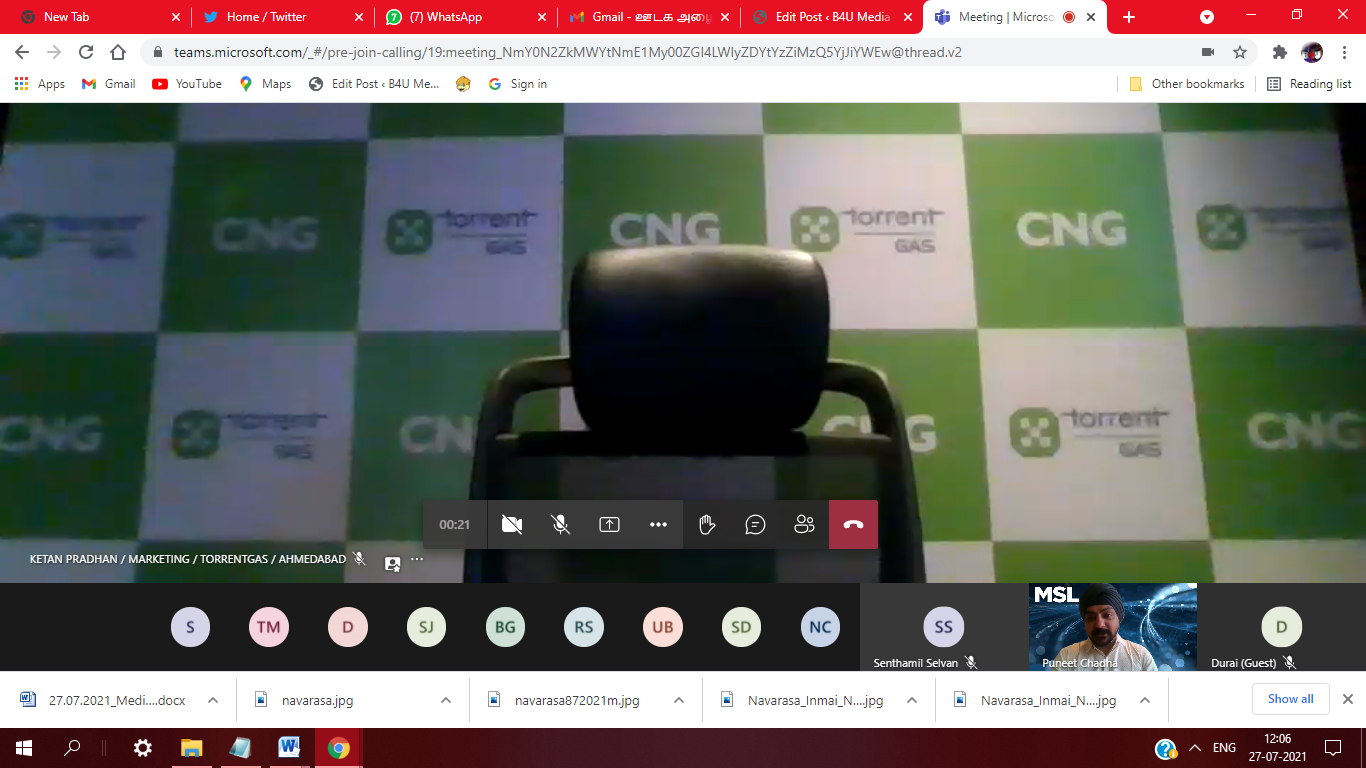Switch to Word from the taskbar
The width and height of the screenshot is (1366, 768).
289,748
